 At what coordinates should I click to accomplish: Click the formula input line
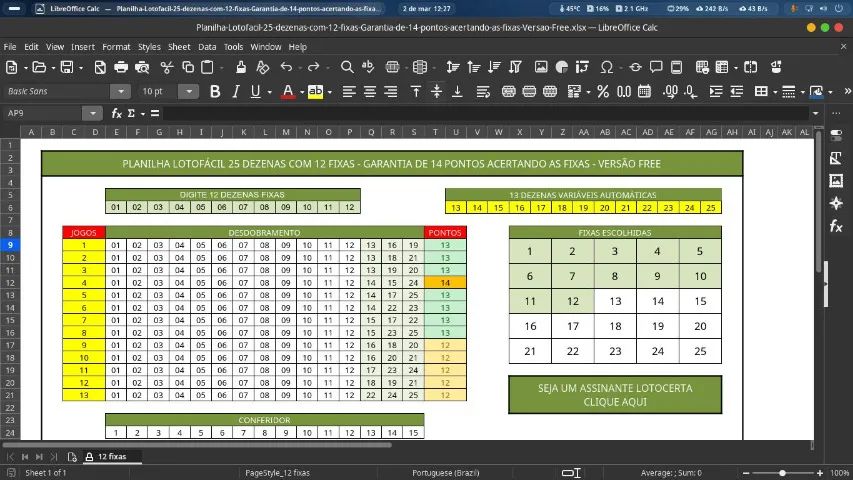486,113
